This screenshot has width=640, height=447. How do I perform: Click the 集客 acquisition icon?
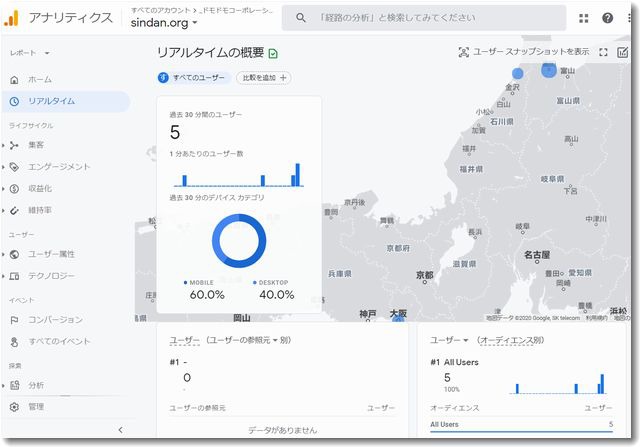click(14, 145)
